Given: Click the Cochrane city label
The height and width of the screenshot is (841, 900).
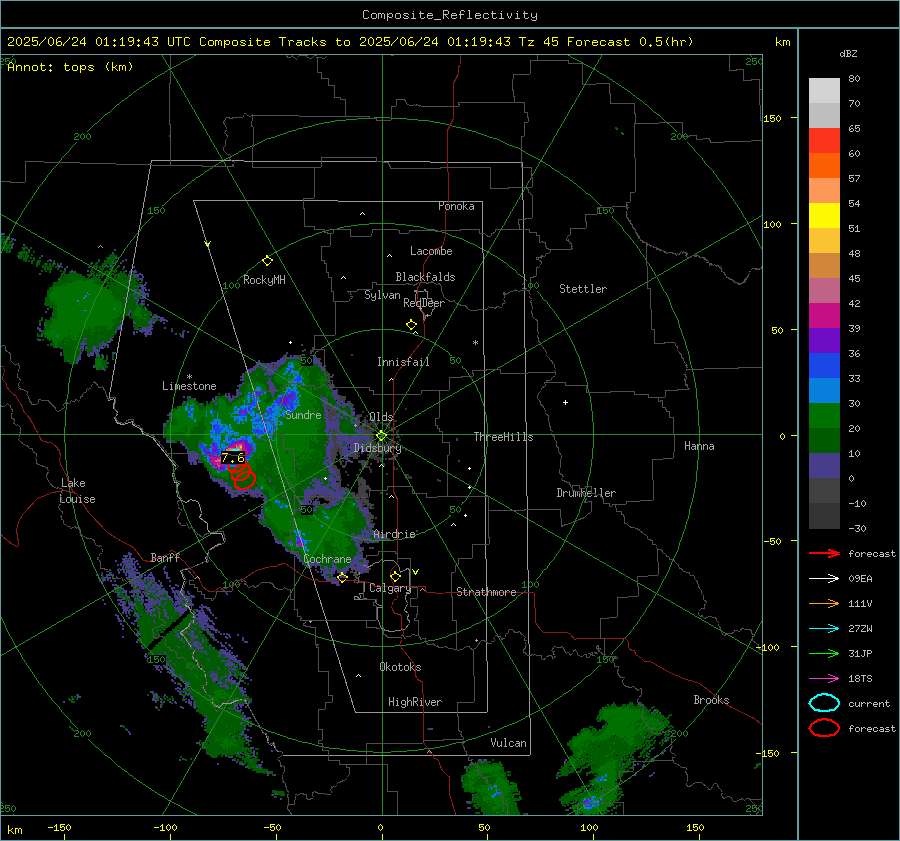Looking at the screenshot, I should click(327, 559).
